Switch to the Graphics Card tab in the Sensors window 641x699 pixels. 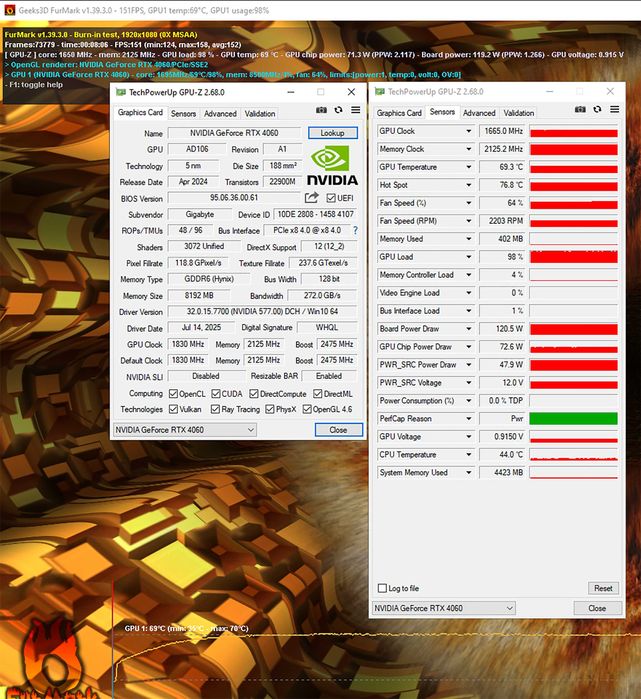tap(399, 113)
